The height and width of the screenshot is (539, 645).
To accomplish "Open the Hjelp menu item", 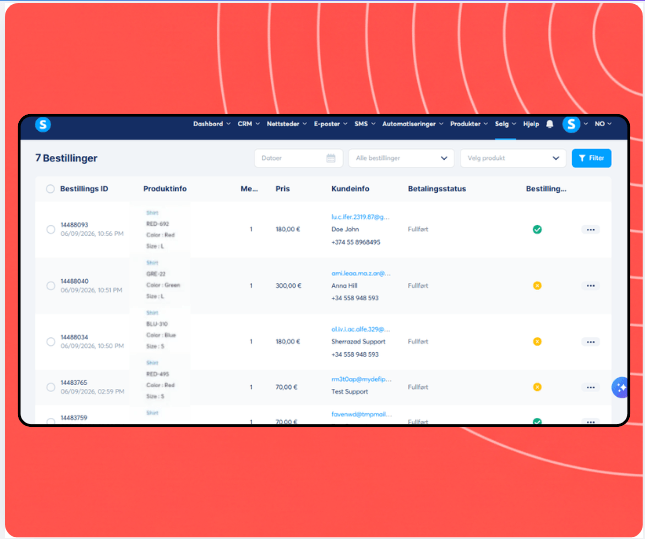I will 531,124.
